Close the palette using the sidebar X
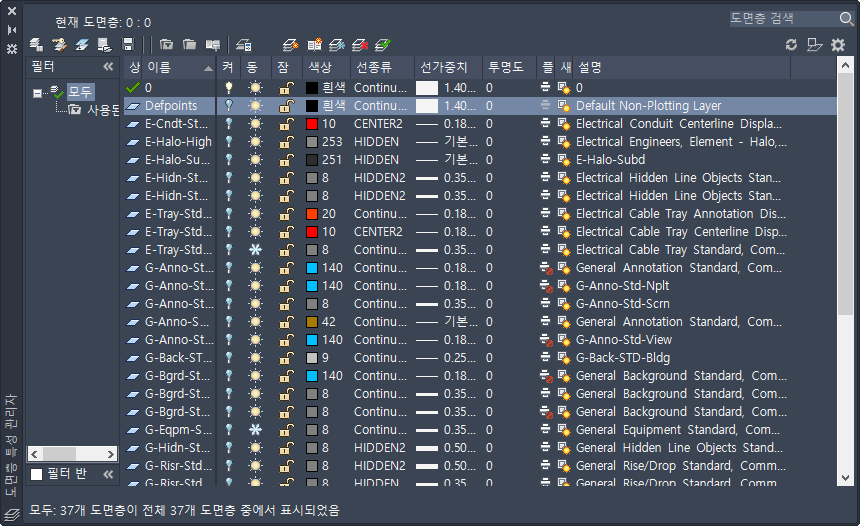The image size is (860, 526). 12,11
